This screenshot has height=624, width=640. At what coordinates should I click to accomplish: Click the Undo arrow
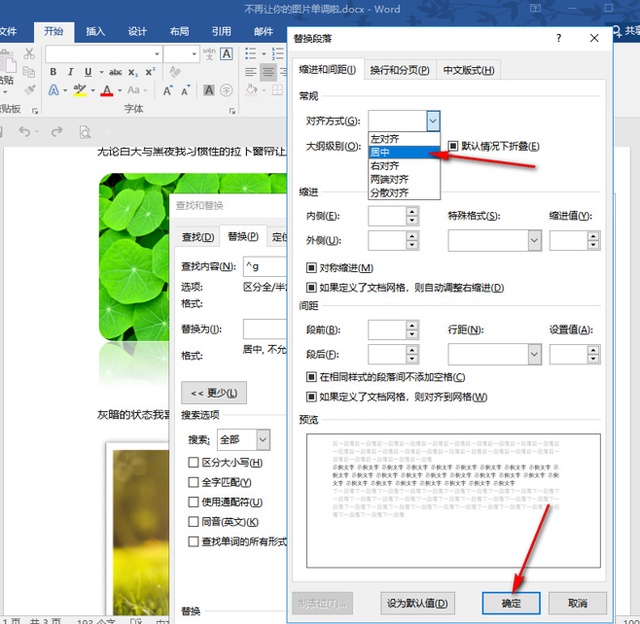(24, 131)
